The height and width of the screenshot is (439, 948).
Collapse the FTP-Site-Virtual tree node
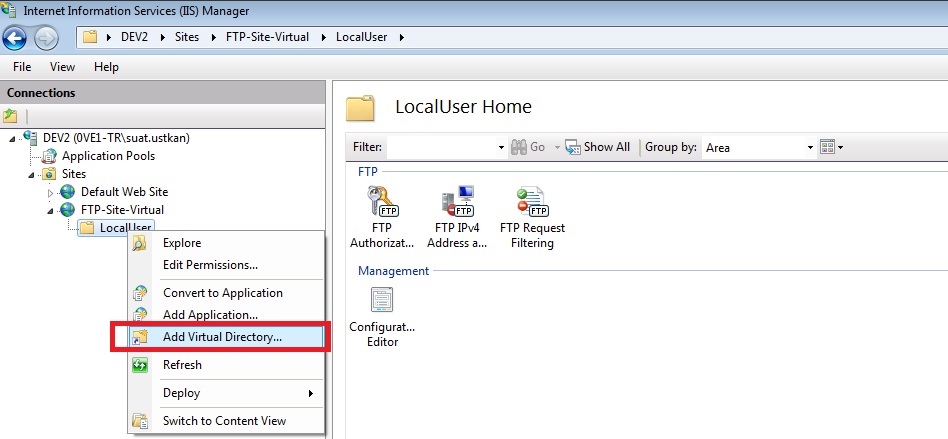pos(51,212)
